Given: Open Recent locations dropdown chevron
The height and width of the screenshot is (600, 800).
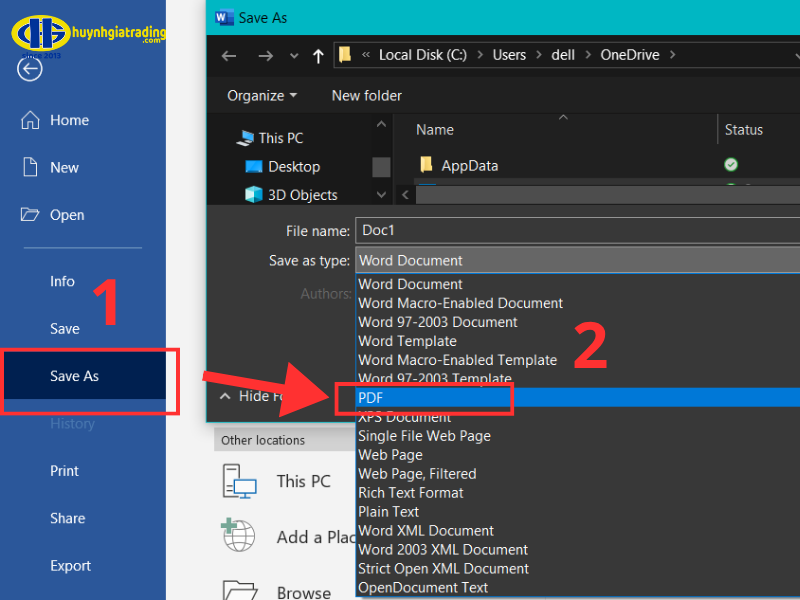Looking at the screenshot, I should [293, 55].
